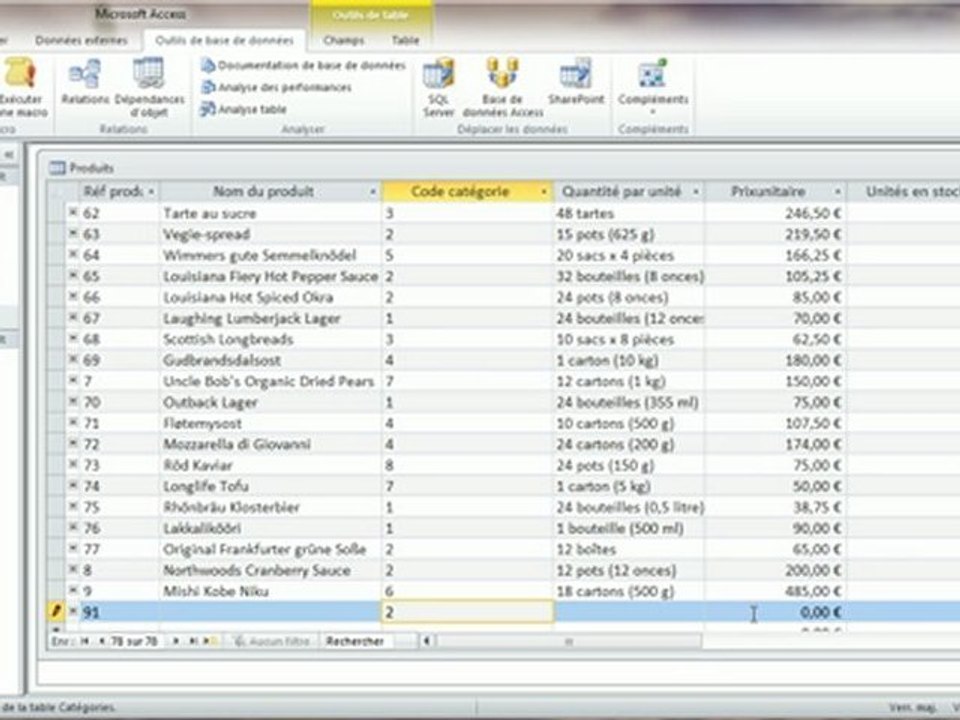960x720 pixels.
Task: Expand subdatasheet for row 70
Action: 73,402
